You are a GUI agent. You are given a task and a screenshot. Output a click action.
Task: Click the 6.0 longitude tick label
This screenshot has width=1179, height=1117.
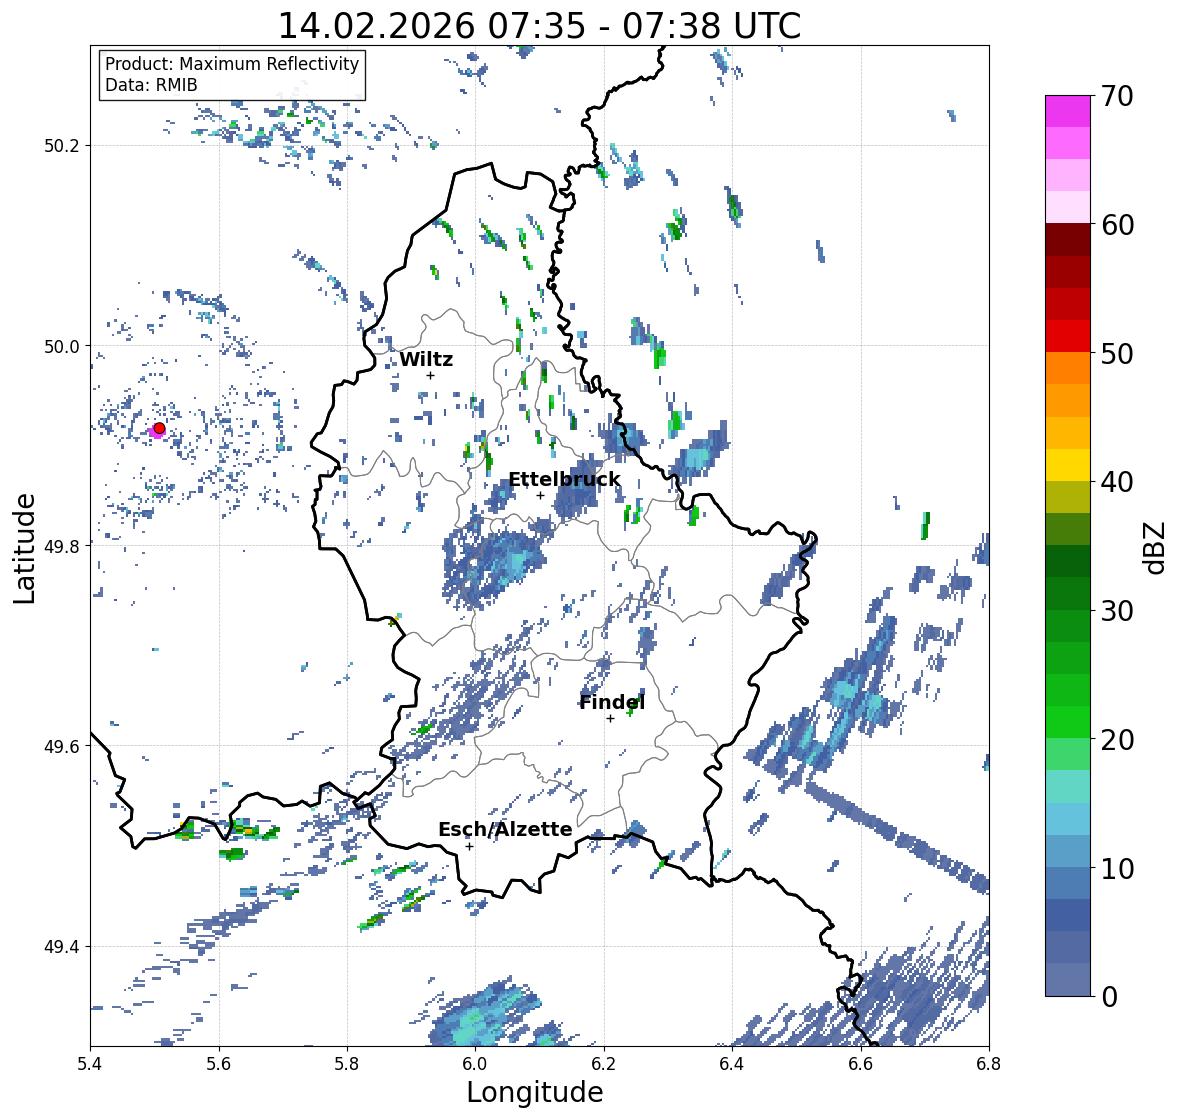(x=475, y=1064)
